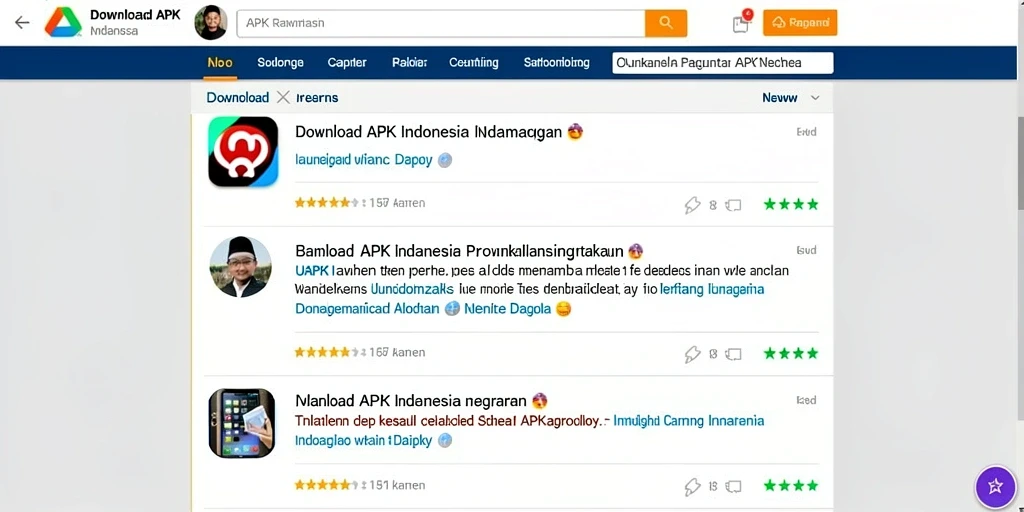Click the 157 kamen rating stars
The width and height of the screenshot is (1024, 512).
click(326, 203)
